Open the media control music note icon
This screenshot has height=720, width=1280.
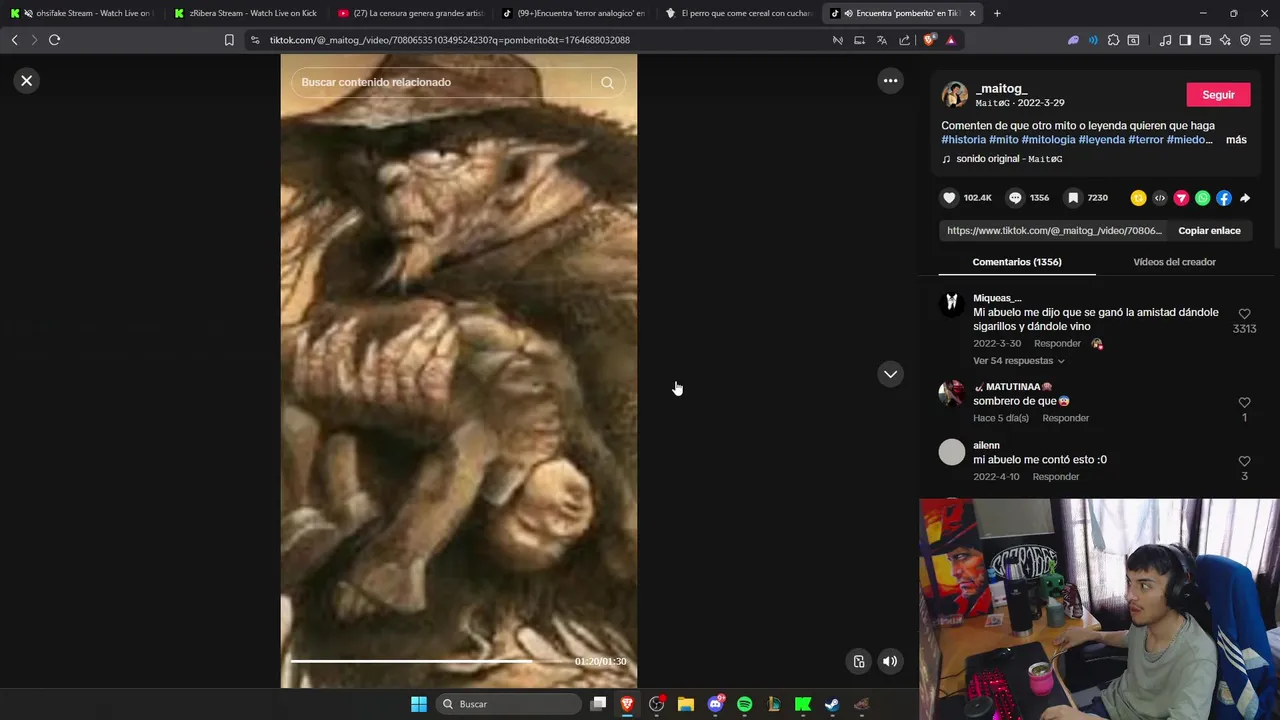pos(1165,40)
